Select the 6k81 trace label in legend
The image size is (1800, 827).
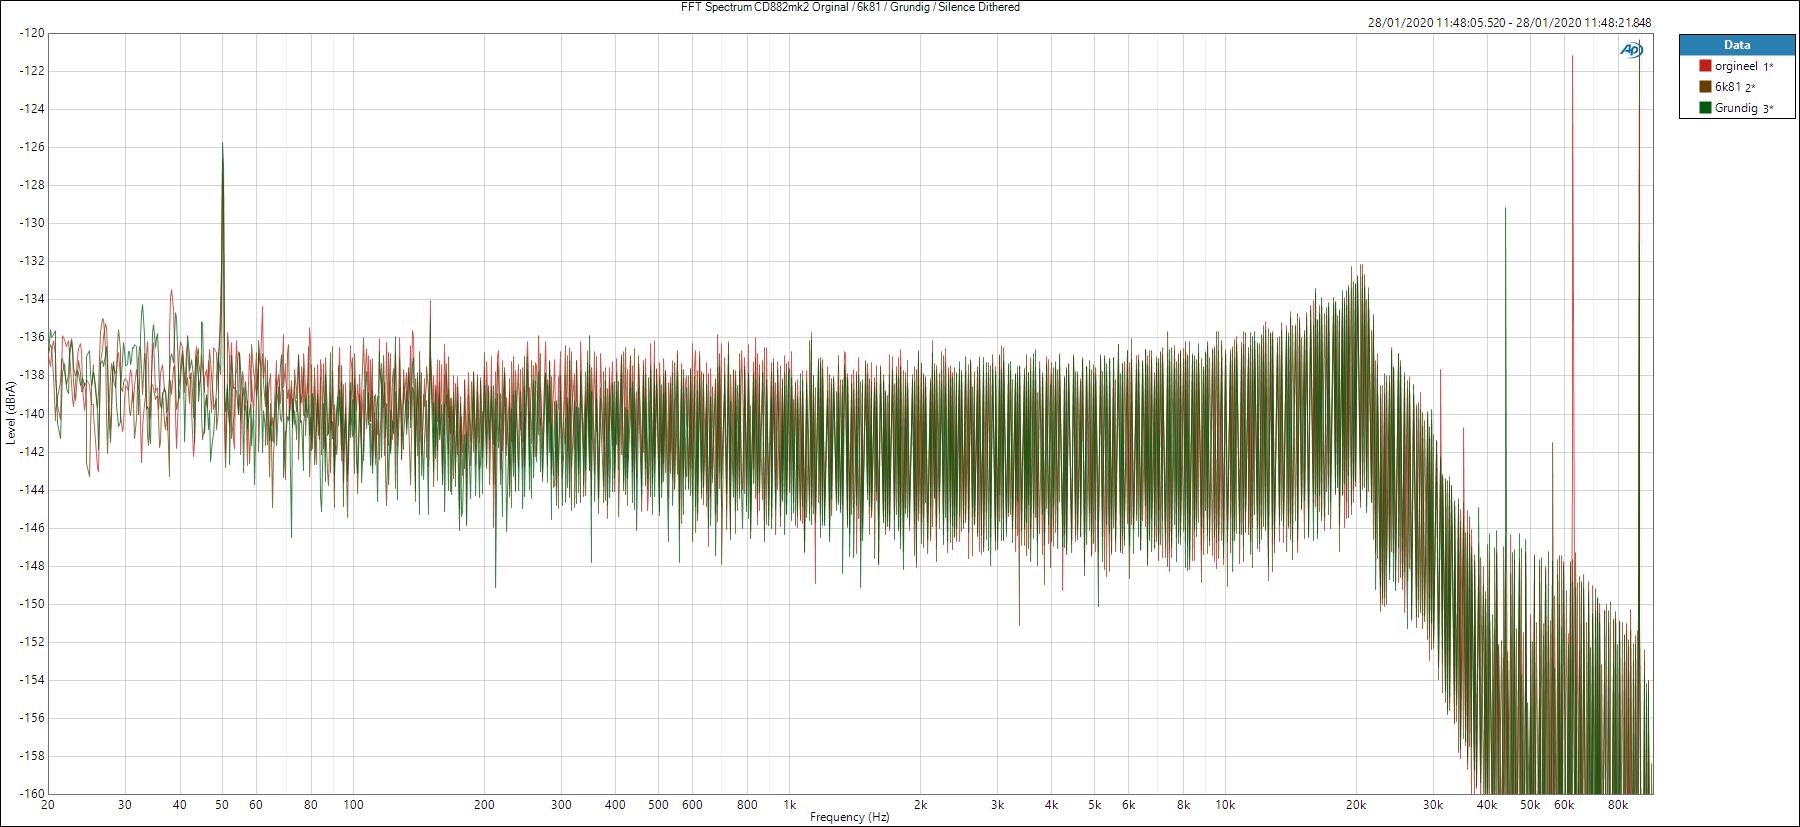1727,87
